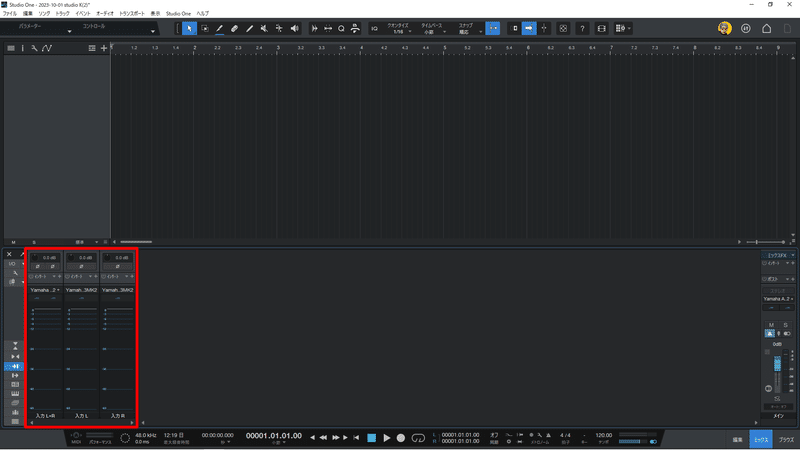This screenshot has height=450, width=800.
Task: Click the user profile avatar icon
Action: [724, 29]
